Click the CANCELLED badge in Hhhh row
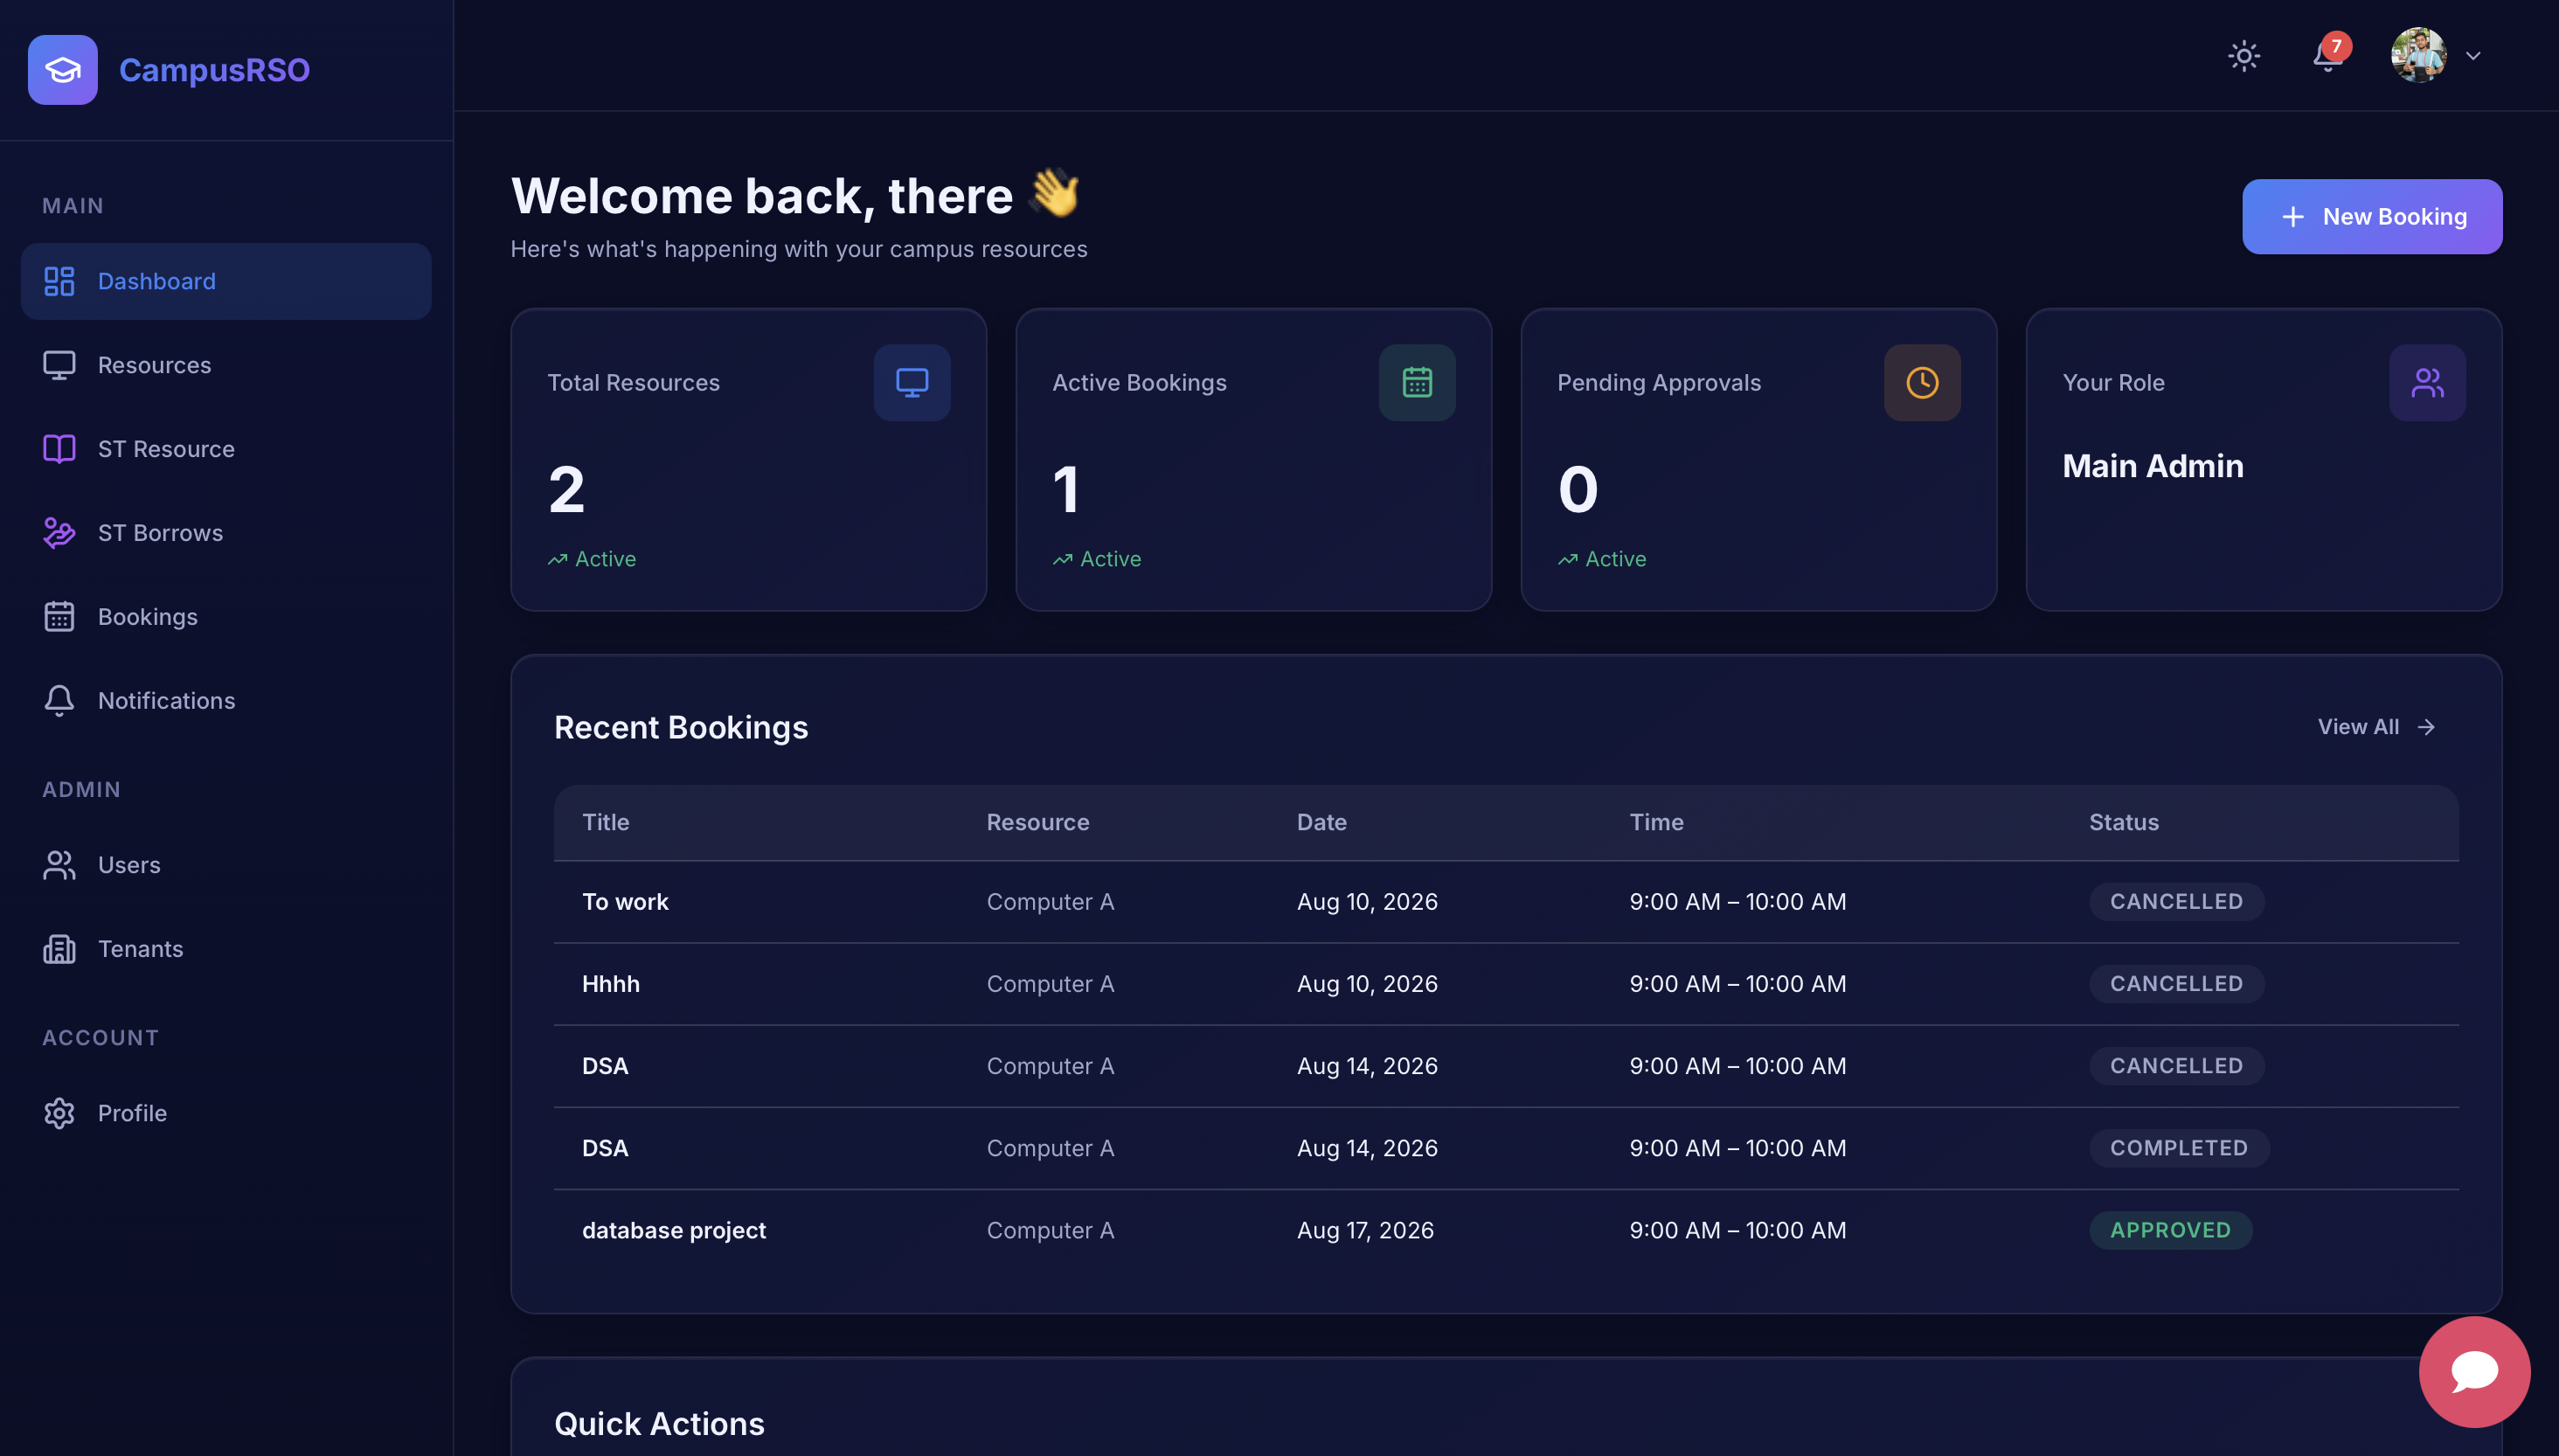Viewport: 2559px width, 1456px height. click(2176, 984)
